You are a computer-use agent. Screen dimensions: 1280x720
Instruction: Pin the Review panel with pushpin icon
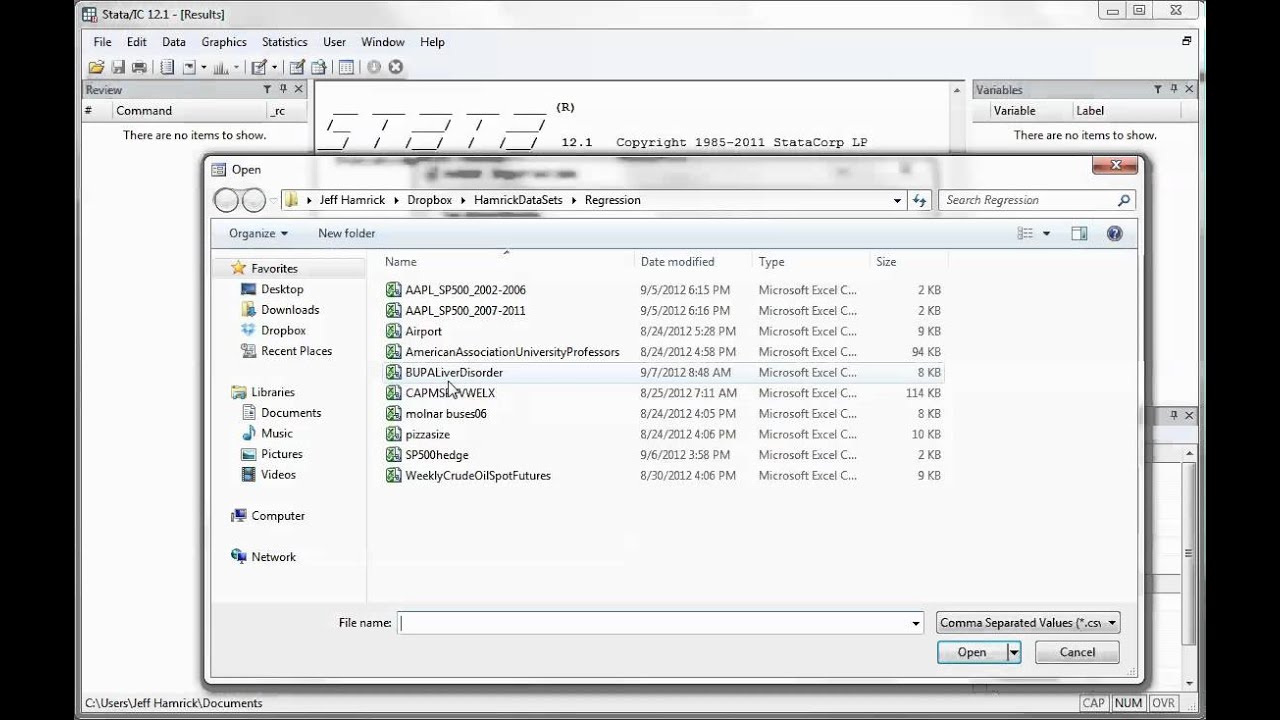pos(283,89)
